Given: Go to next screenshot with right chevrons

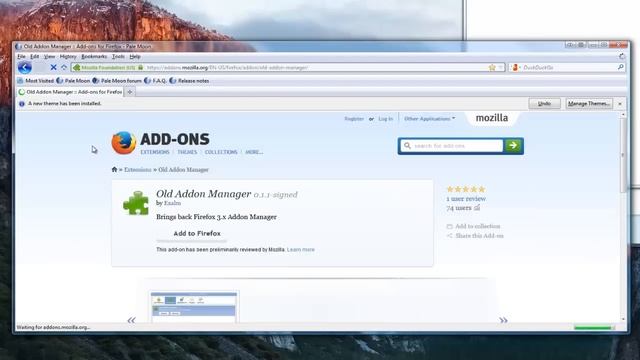Looking at the screenshot, I should pyautogui.click(x=503, y=320).
